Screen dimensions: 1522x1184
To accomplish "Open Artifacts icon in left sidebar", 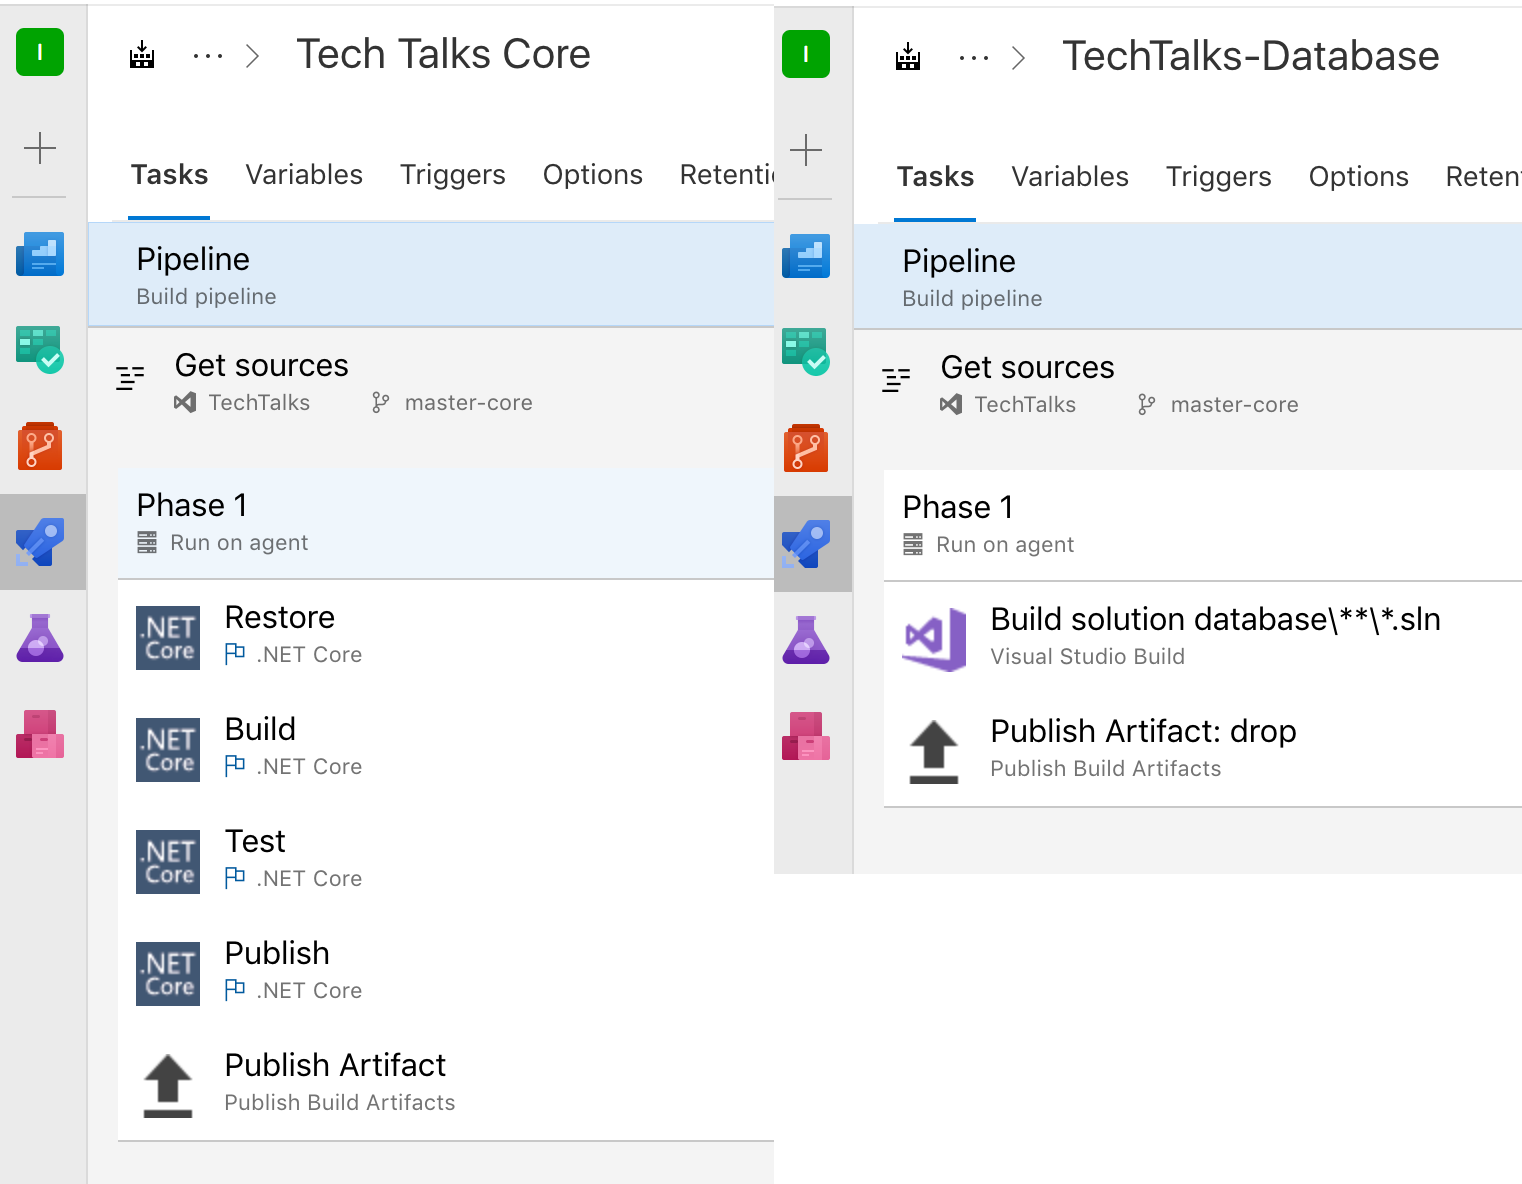I will [40, 734].
